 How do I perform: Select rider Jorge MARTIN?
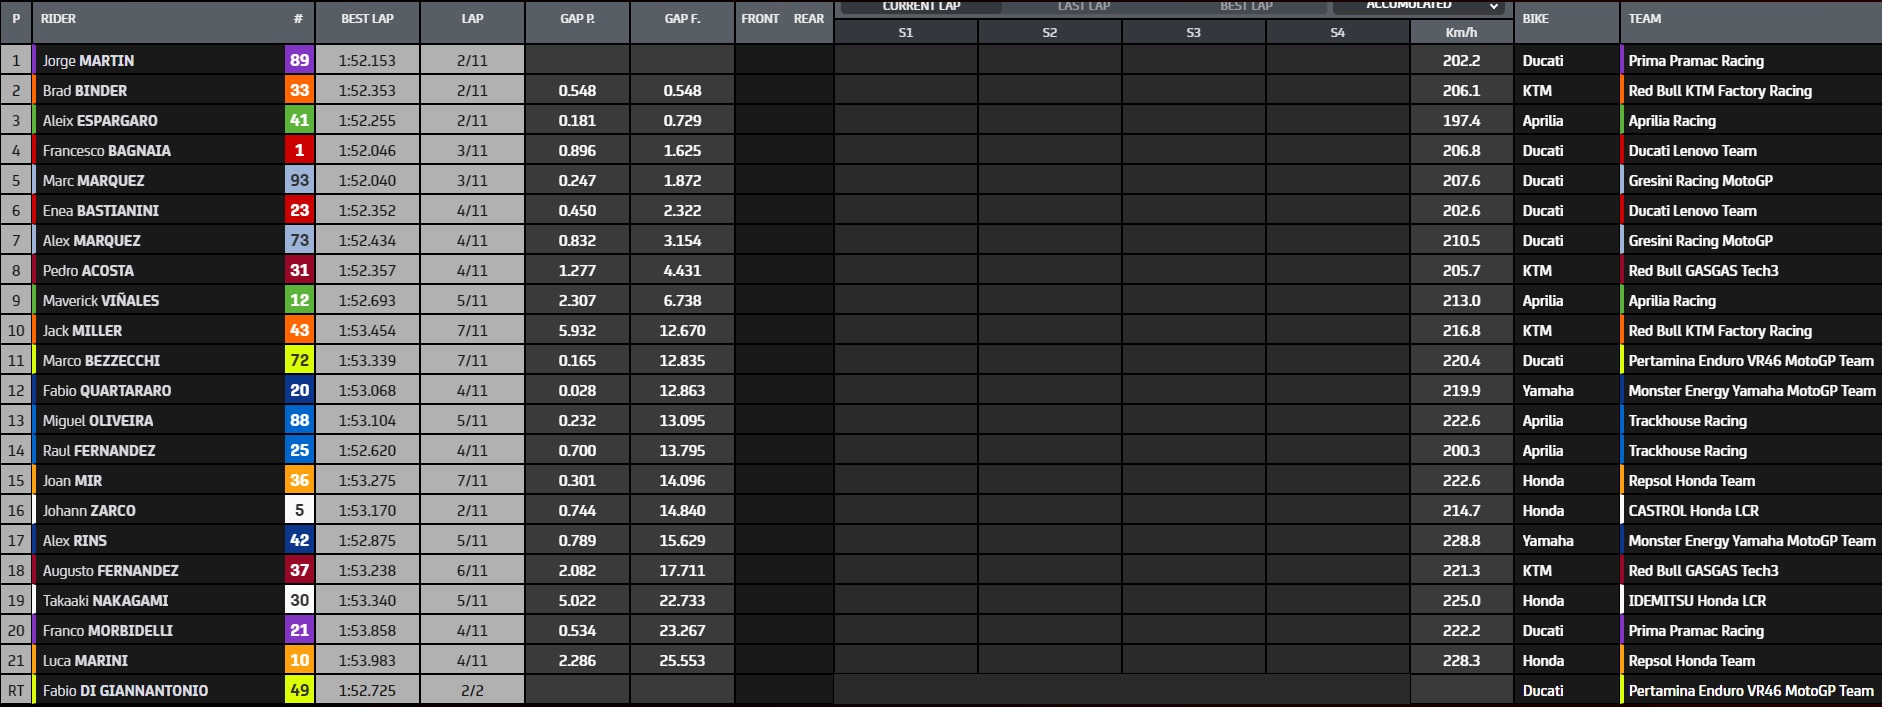pyautogui.click(x=88, y=61)
